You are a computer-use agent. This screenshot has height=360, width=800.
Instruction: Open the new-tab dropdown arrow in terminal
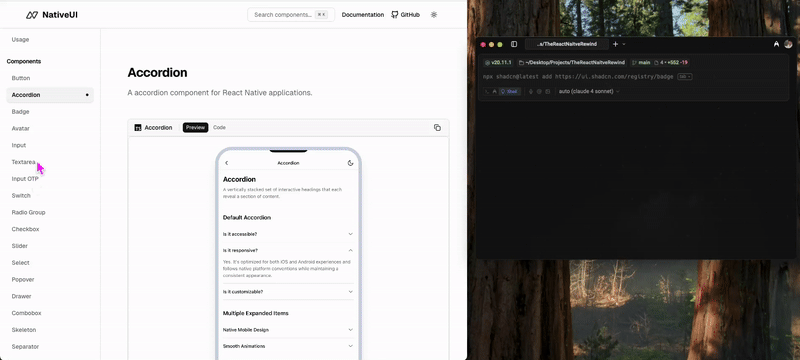[x=624, y=44]
